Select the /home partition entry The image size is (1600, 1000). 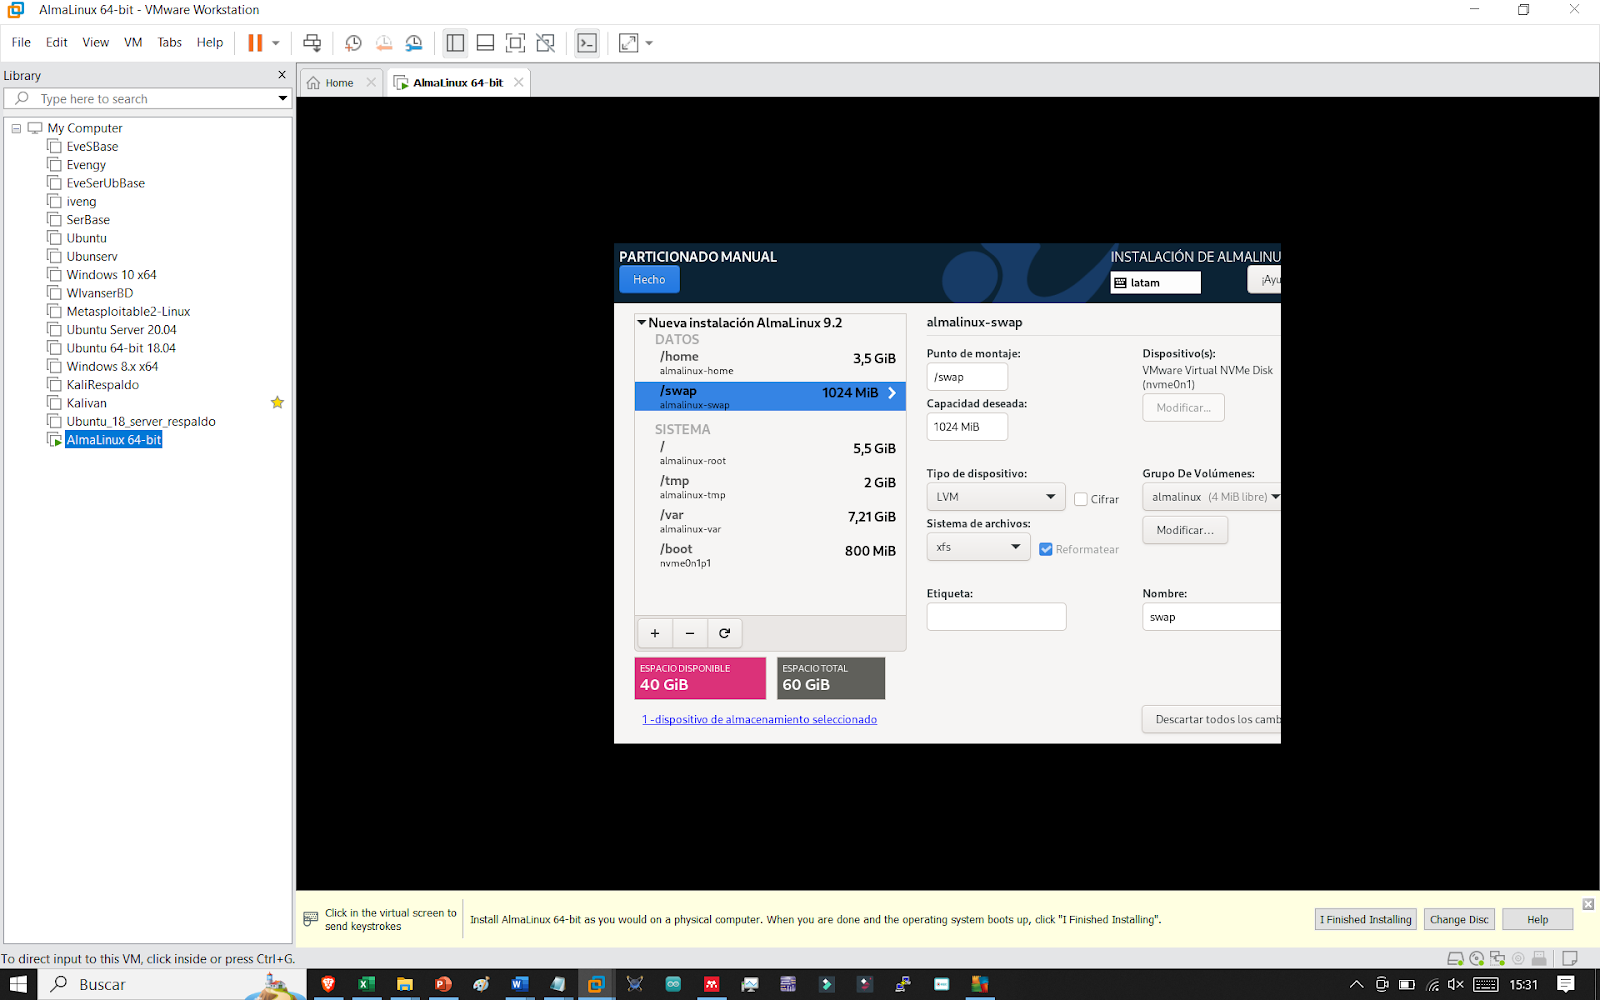(770, 363)
